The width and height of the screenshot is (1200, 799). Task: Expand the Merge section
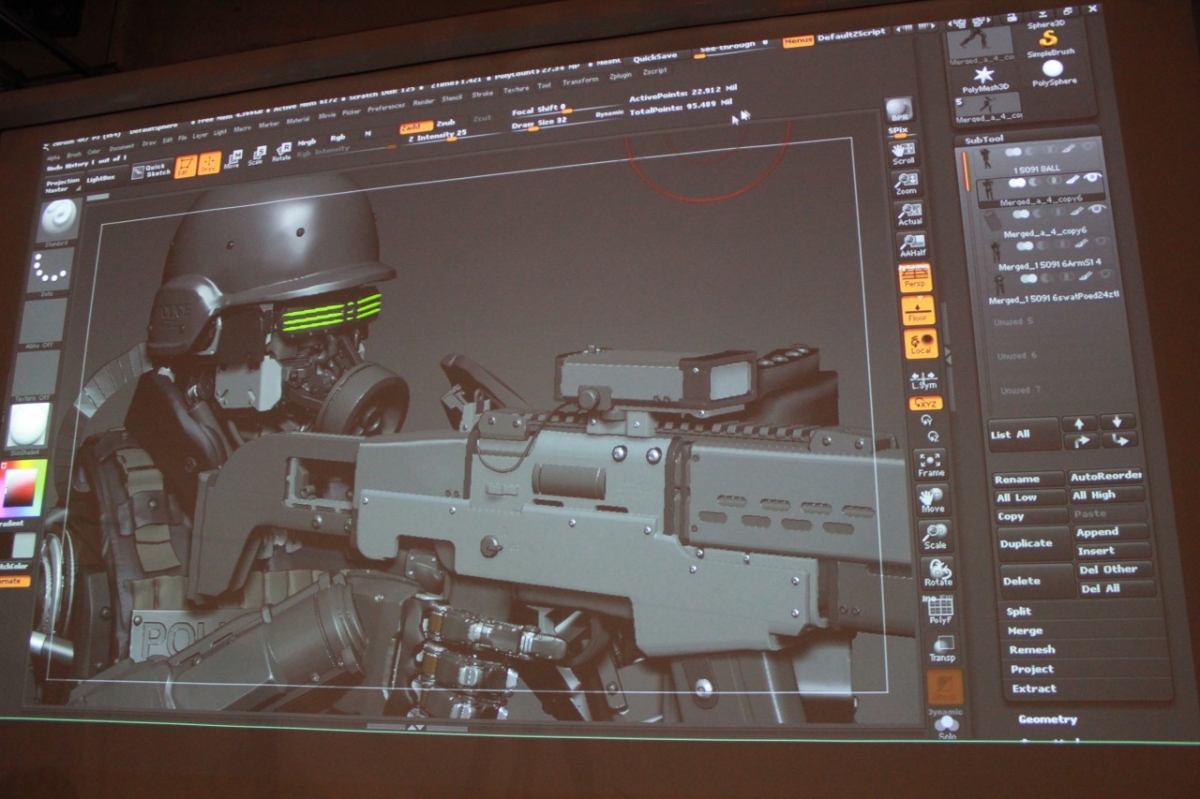pyautogui.click(x=1025, y=630)
